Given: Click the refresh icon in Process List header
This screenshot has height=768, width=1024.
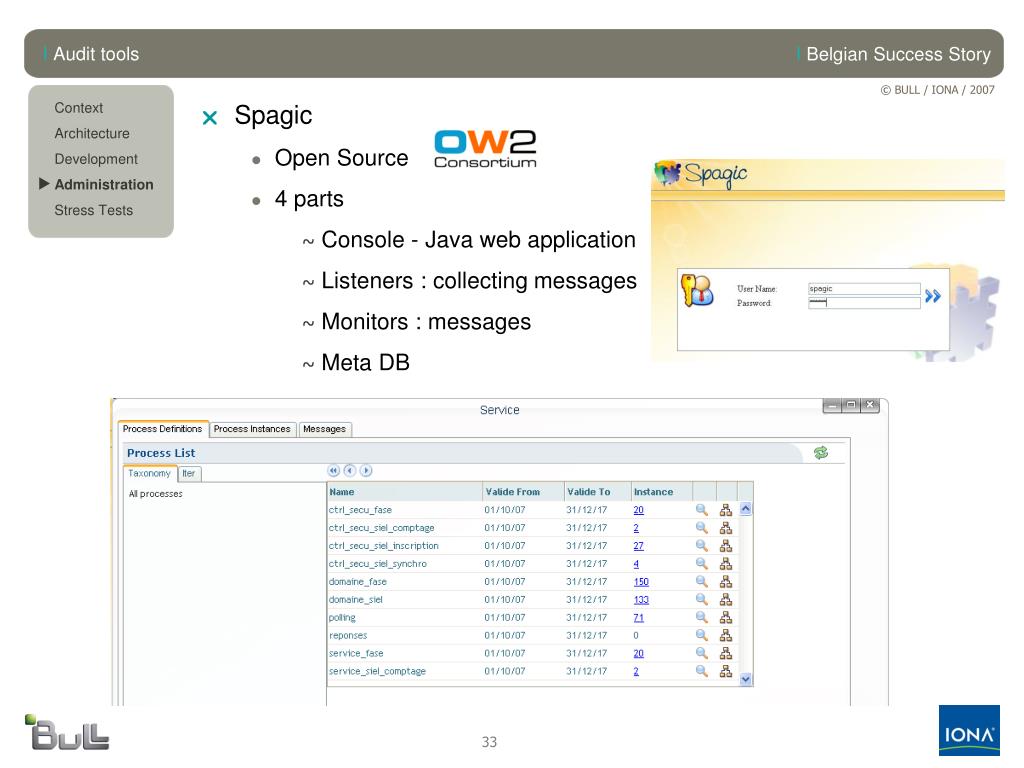Looking at the screenshot, I should coord(821,452).
